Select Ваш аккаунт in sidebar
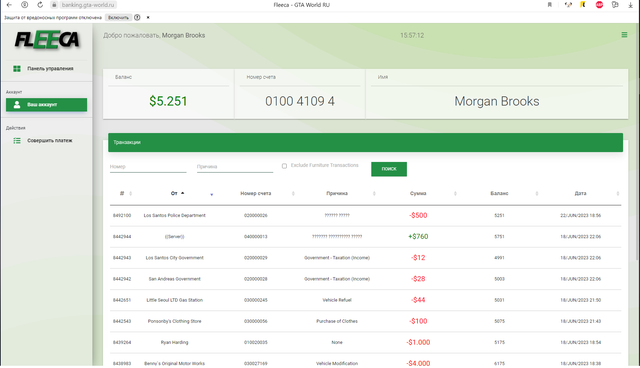The height and width of the screenshot is (368, 640). click(x=46, y=104)
